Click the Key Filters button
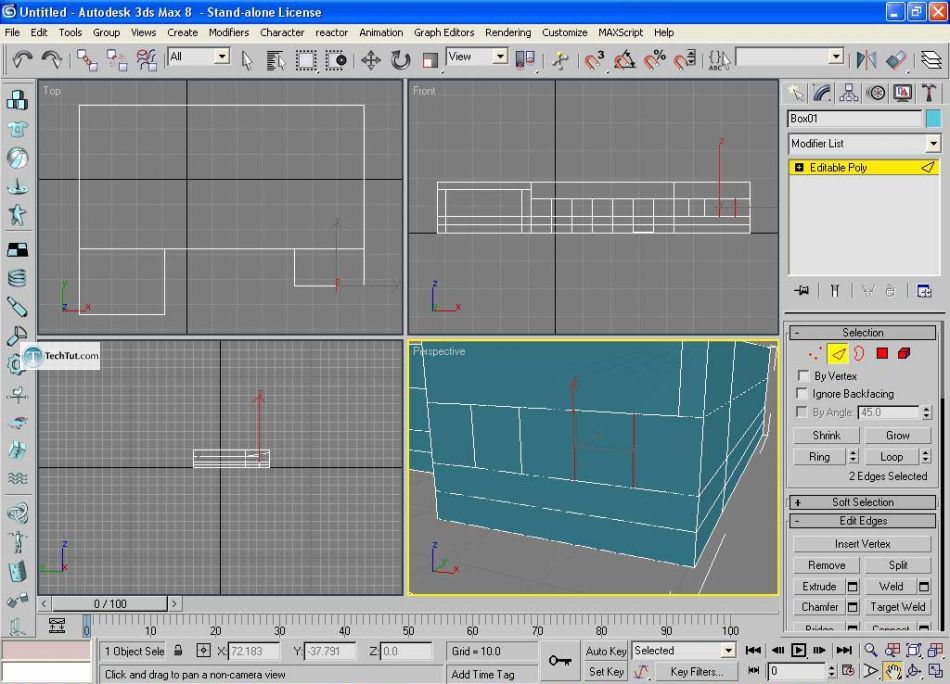The width and height of the screenshot is (950, 684). (696, 671)
